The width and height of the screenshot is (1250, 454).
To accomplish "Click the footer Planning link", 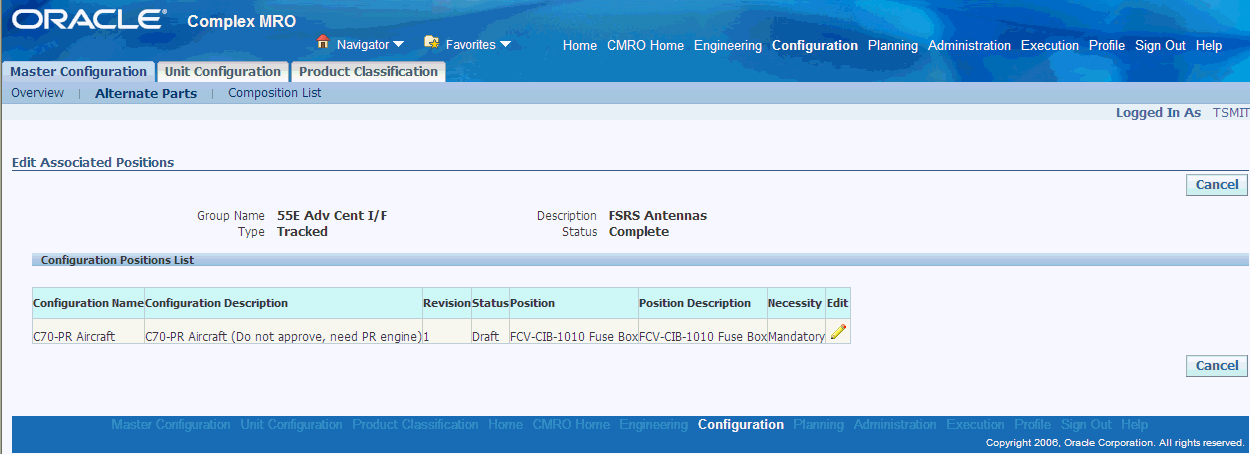I will (819, 425).
